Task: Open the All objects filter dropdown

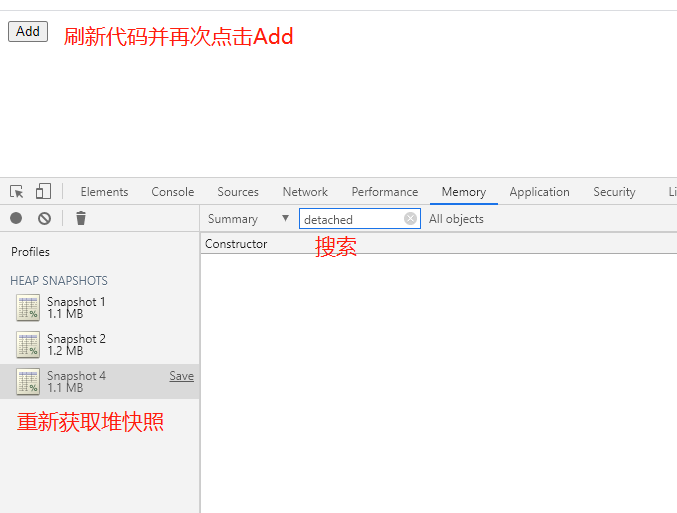Action: 456,219
